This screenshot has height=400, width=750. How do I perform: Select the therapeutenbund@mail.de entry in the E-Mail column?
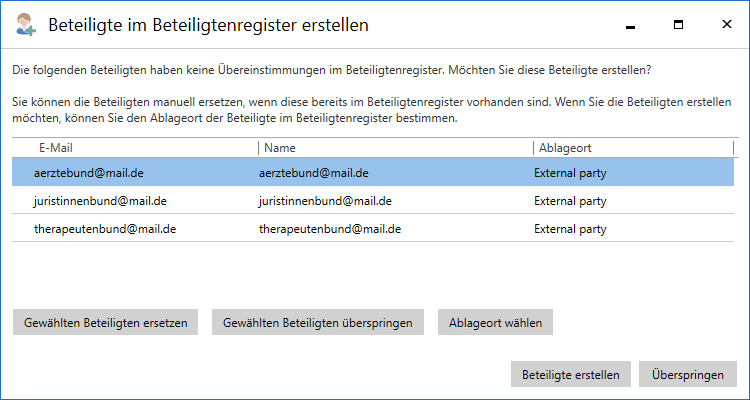pos(105,229)
